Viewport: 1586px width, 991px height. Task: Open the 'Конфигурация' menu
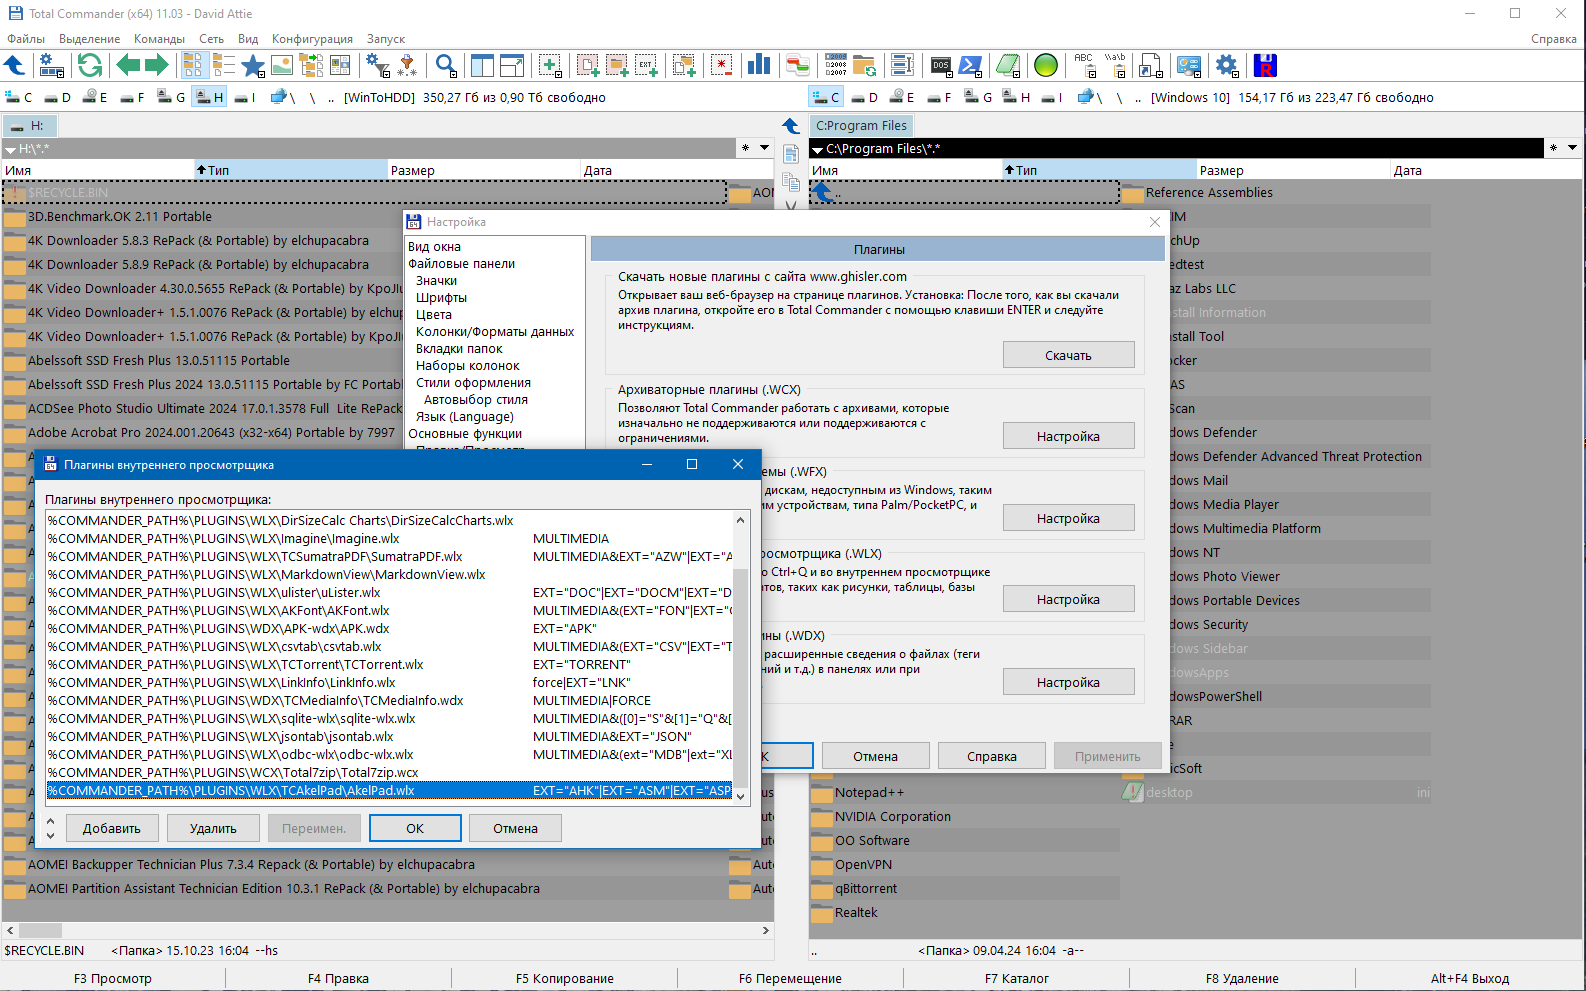coord(312,39)
